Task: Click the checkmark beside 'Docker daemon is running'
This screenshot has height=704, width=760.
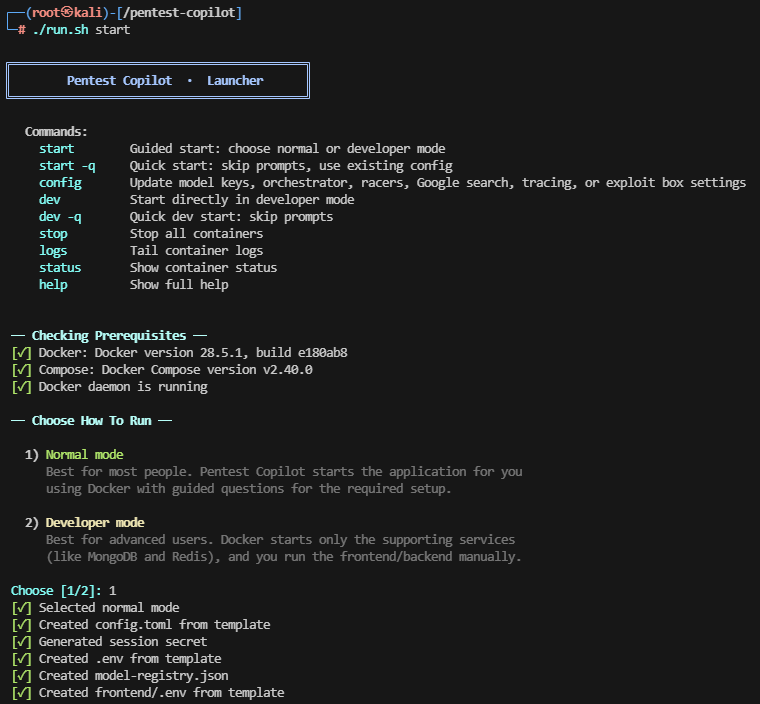Action: (x=21, y=387)
